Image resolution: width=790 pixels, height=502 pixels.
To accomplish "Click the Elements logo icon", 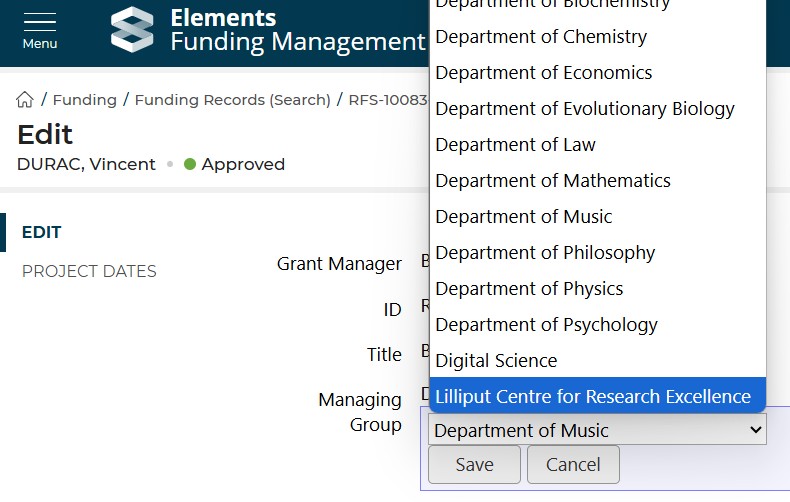I will pos(132,29).
